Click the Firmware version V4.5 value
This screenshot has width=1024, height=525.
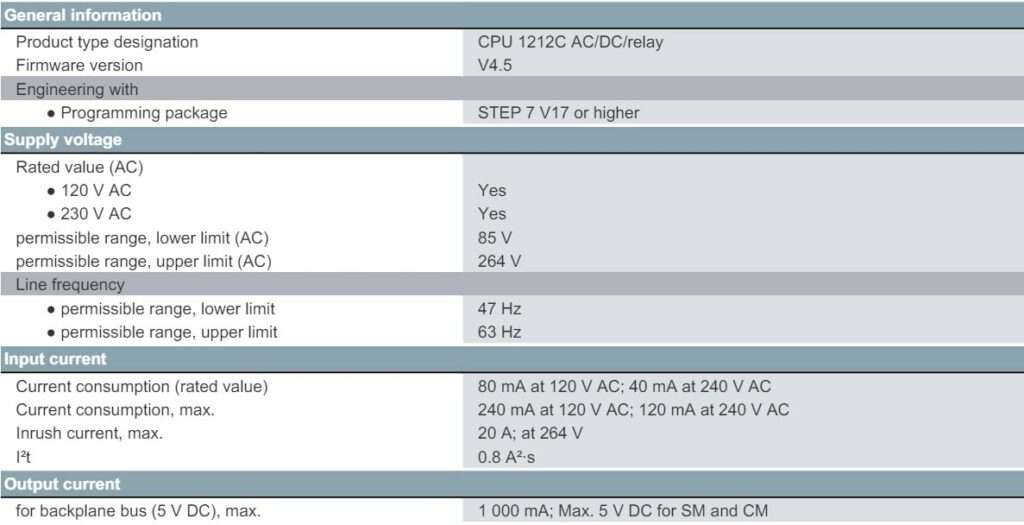pyautogui.click(x=494, y=65)
